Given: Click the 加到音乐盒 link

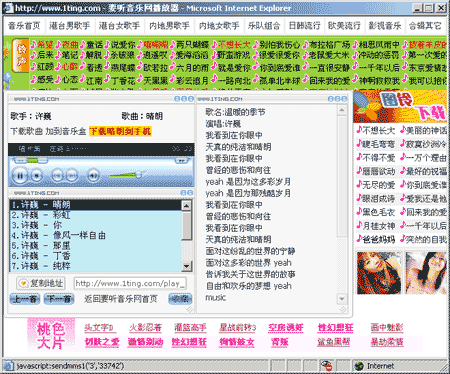Looking at the screenshot, I should 66,131.
